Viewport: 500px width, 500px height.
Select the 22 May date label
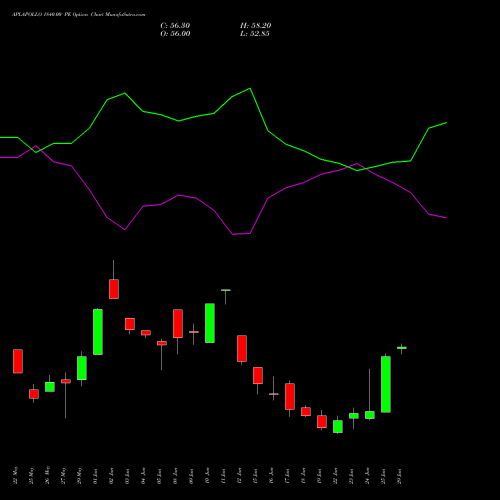pos(15,476)
